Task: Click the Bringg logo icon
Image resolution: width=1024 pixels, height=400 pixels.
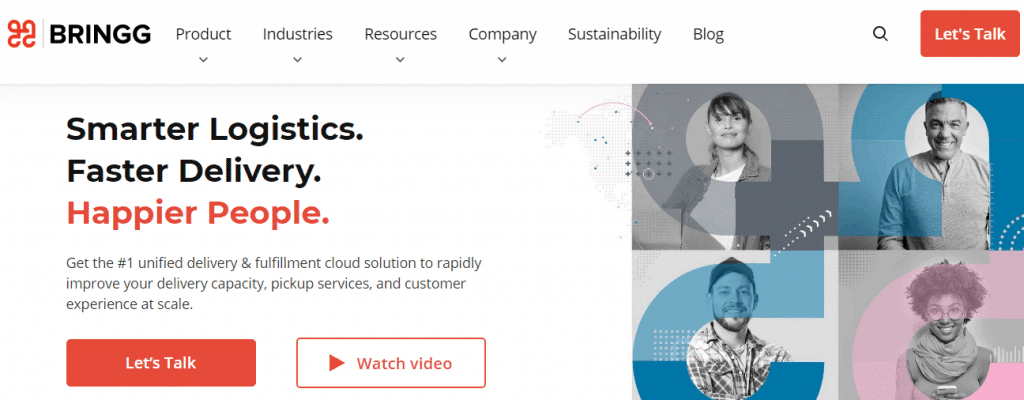Action: coord(22,34)
